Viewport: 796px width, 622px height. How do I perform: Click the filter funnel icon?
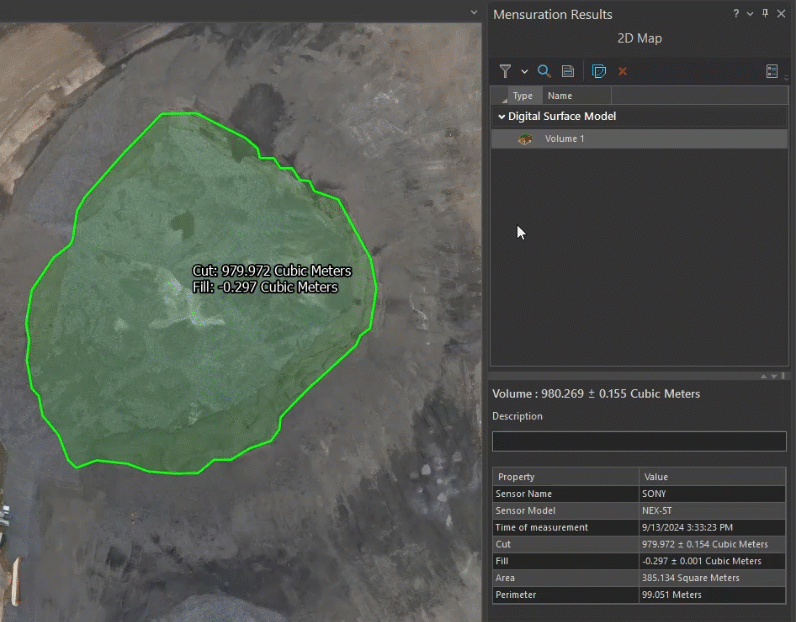pos(505,71)
